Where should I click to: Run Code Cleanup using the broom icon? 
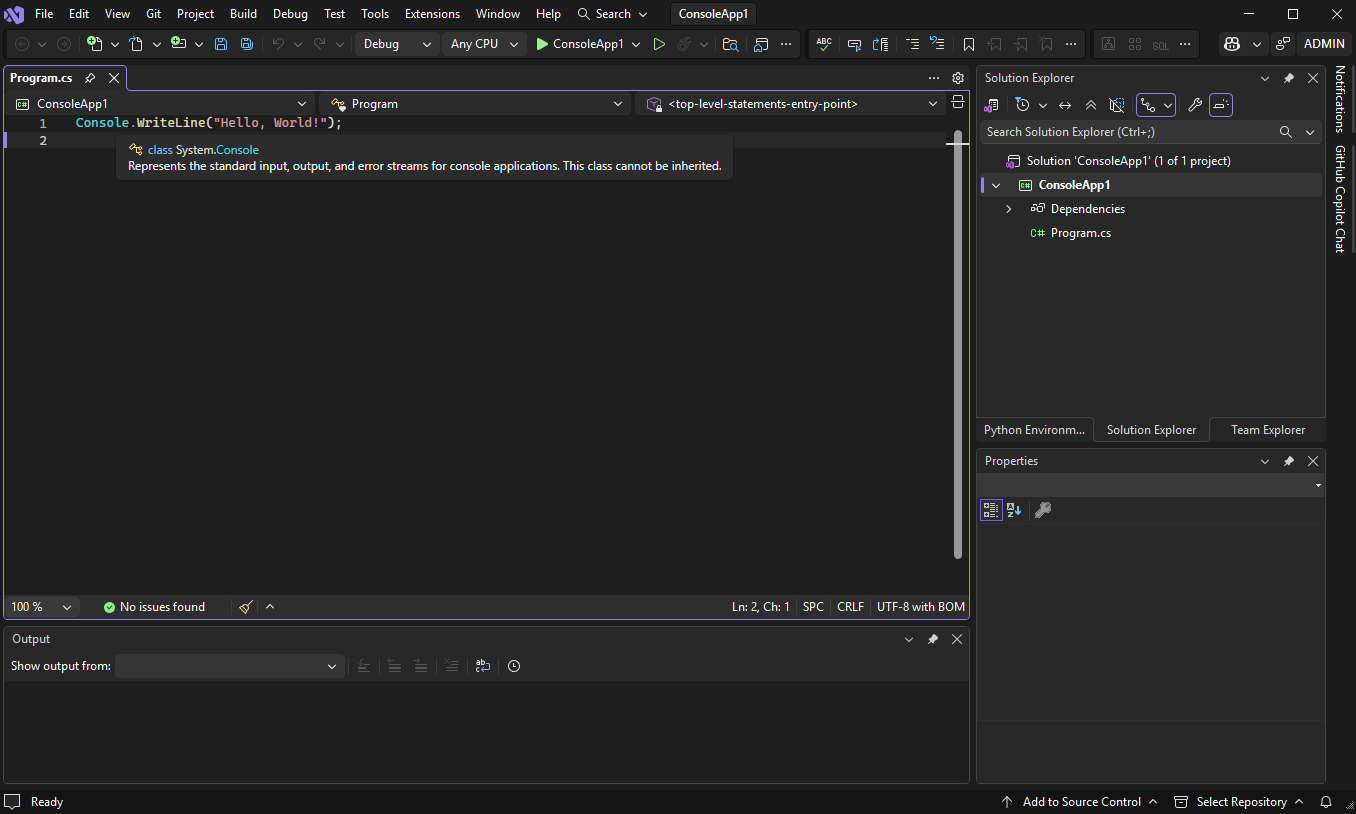(x=245, y=606)
